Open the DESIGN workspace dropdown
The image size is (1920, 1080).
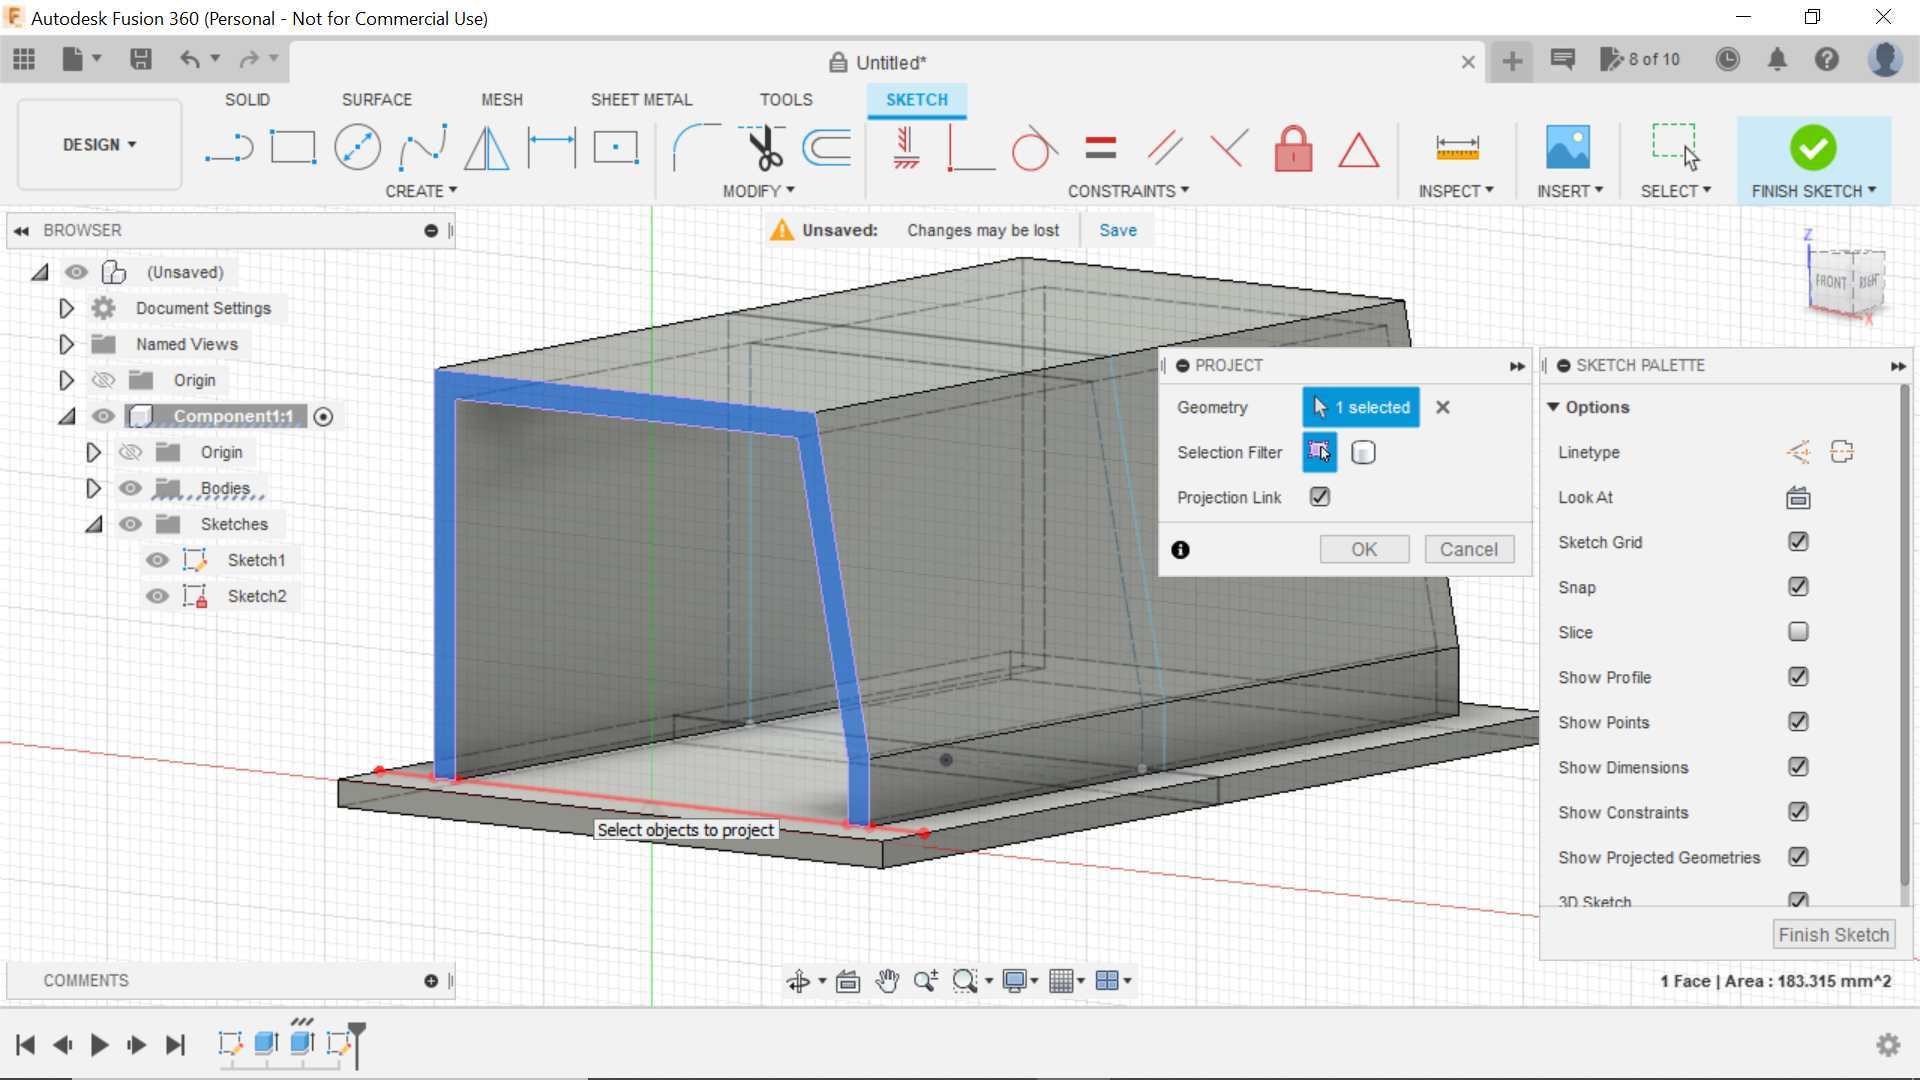(x=98, y=144)
